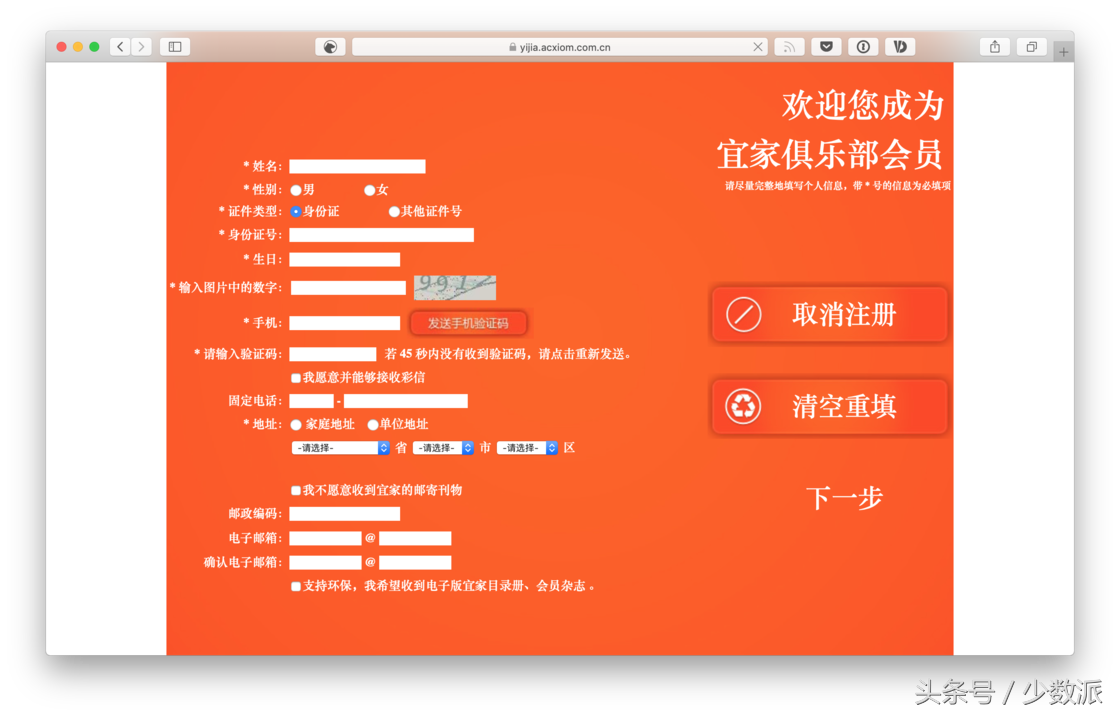Open a new tab with plus icon
The width and height of the screenshot is (1120, 716).
[x=1064, y=51]
